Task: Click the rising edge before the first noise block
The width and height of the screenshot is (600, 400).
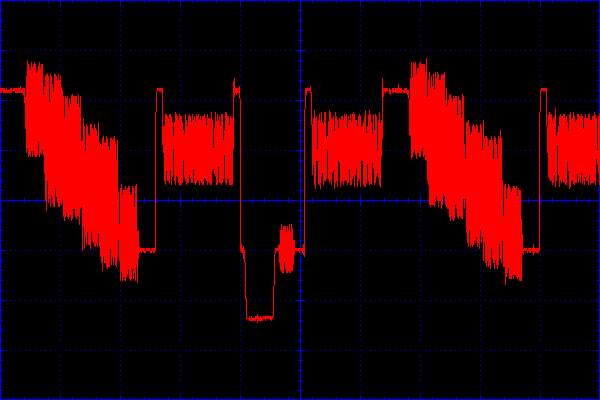Action: click(x=157, y=170)
